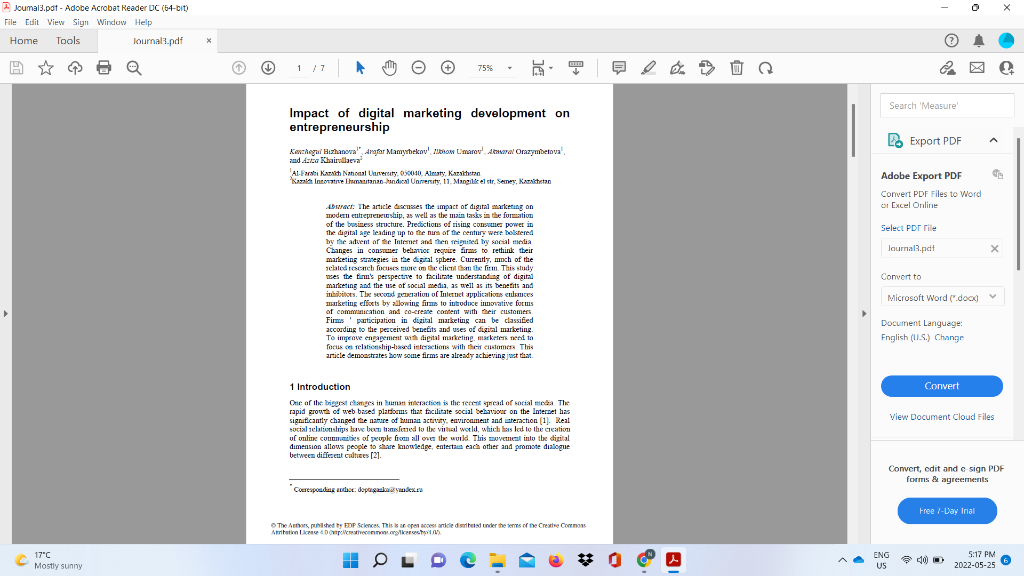Image resolution: width=1024 pixels, height=576 pixels.
Task: Go to the next page with down arrow
Action: pos(268,67)
